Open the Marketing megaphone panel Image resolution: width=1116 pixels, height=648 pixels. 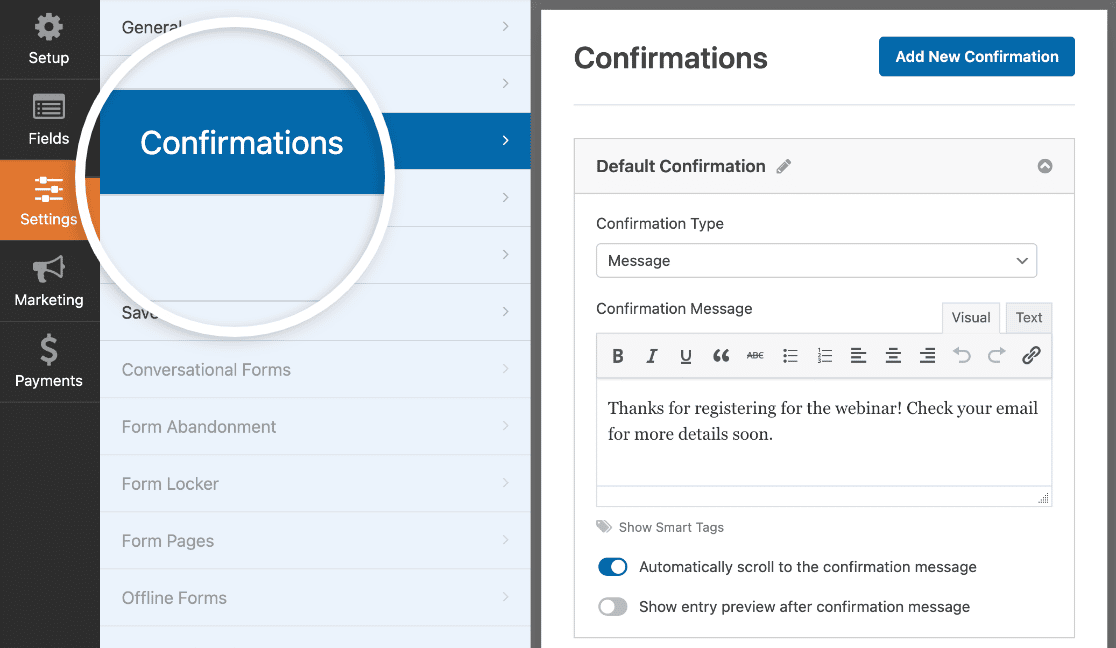click(x=48, y=281)
